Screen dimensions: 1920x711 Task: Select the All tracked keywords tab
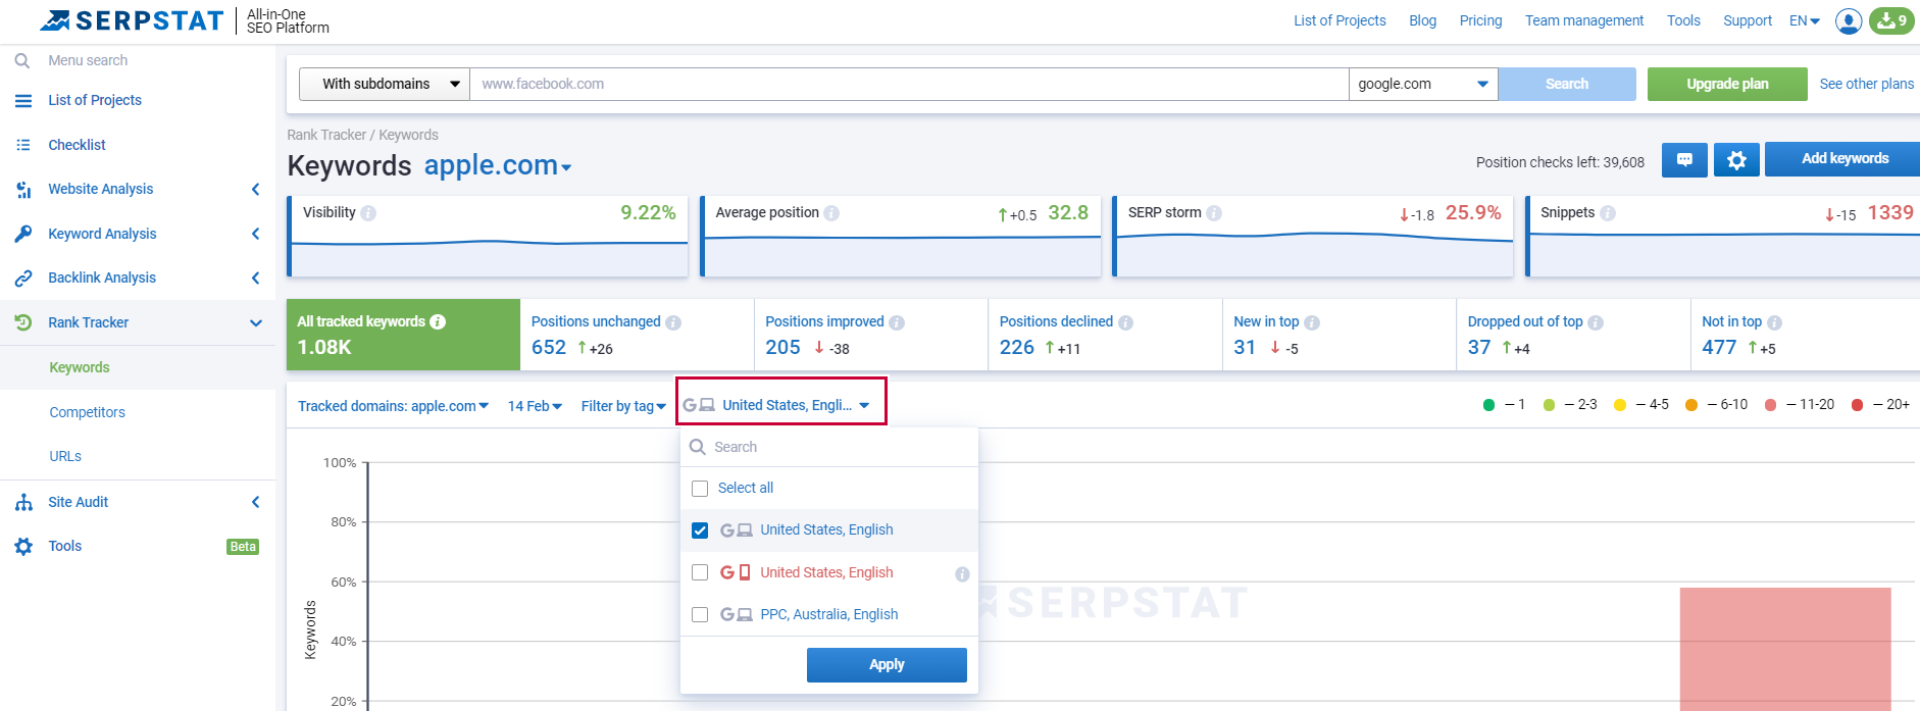404,335
